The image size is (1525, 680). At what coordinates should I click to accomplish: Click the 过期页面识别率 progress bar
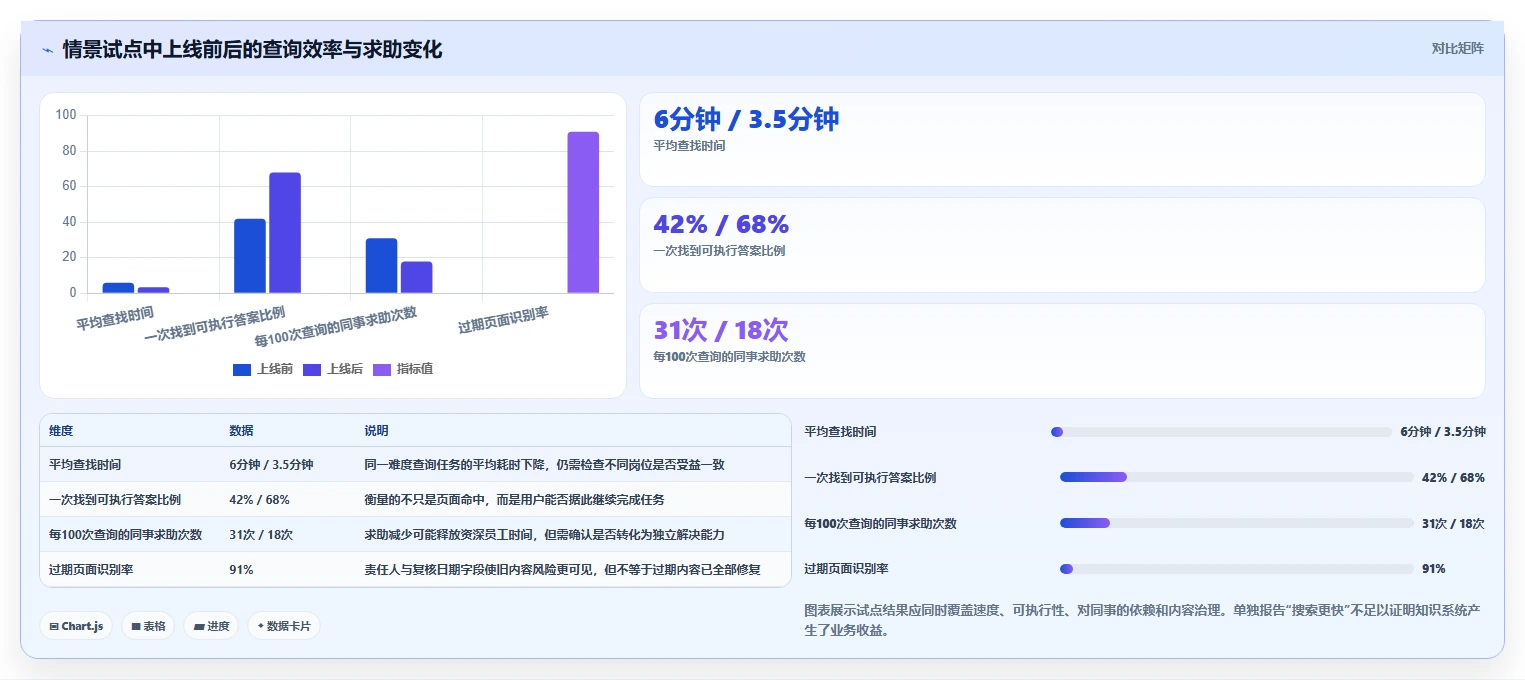(1237, 569)
